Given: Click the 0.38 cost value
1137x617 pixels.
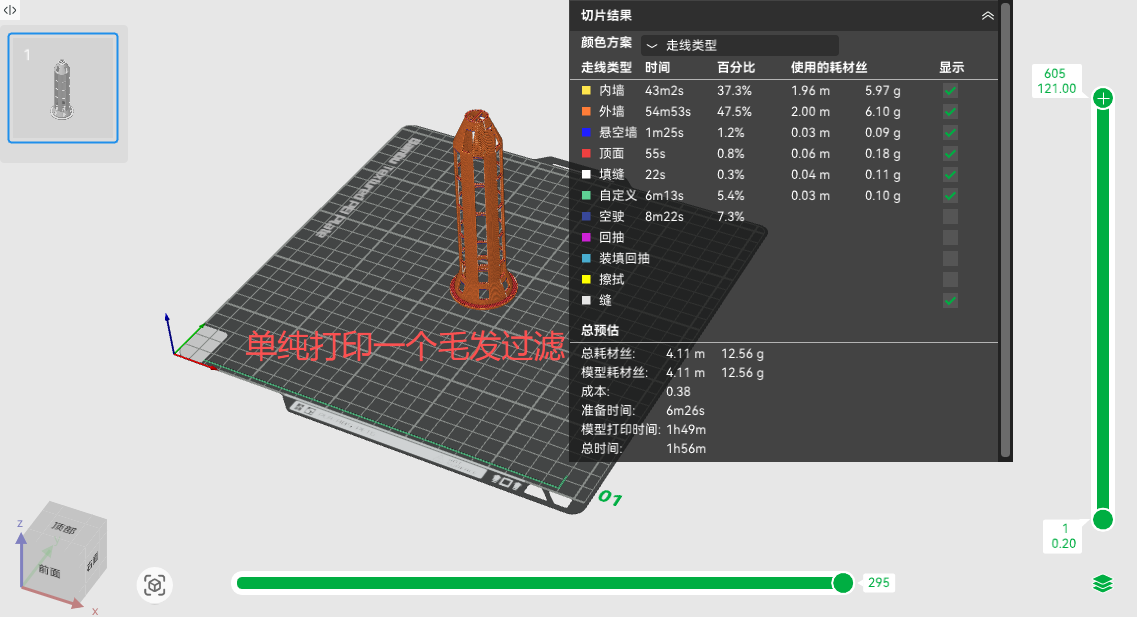Looking at the screenshot, I should pos(678,392).
